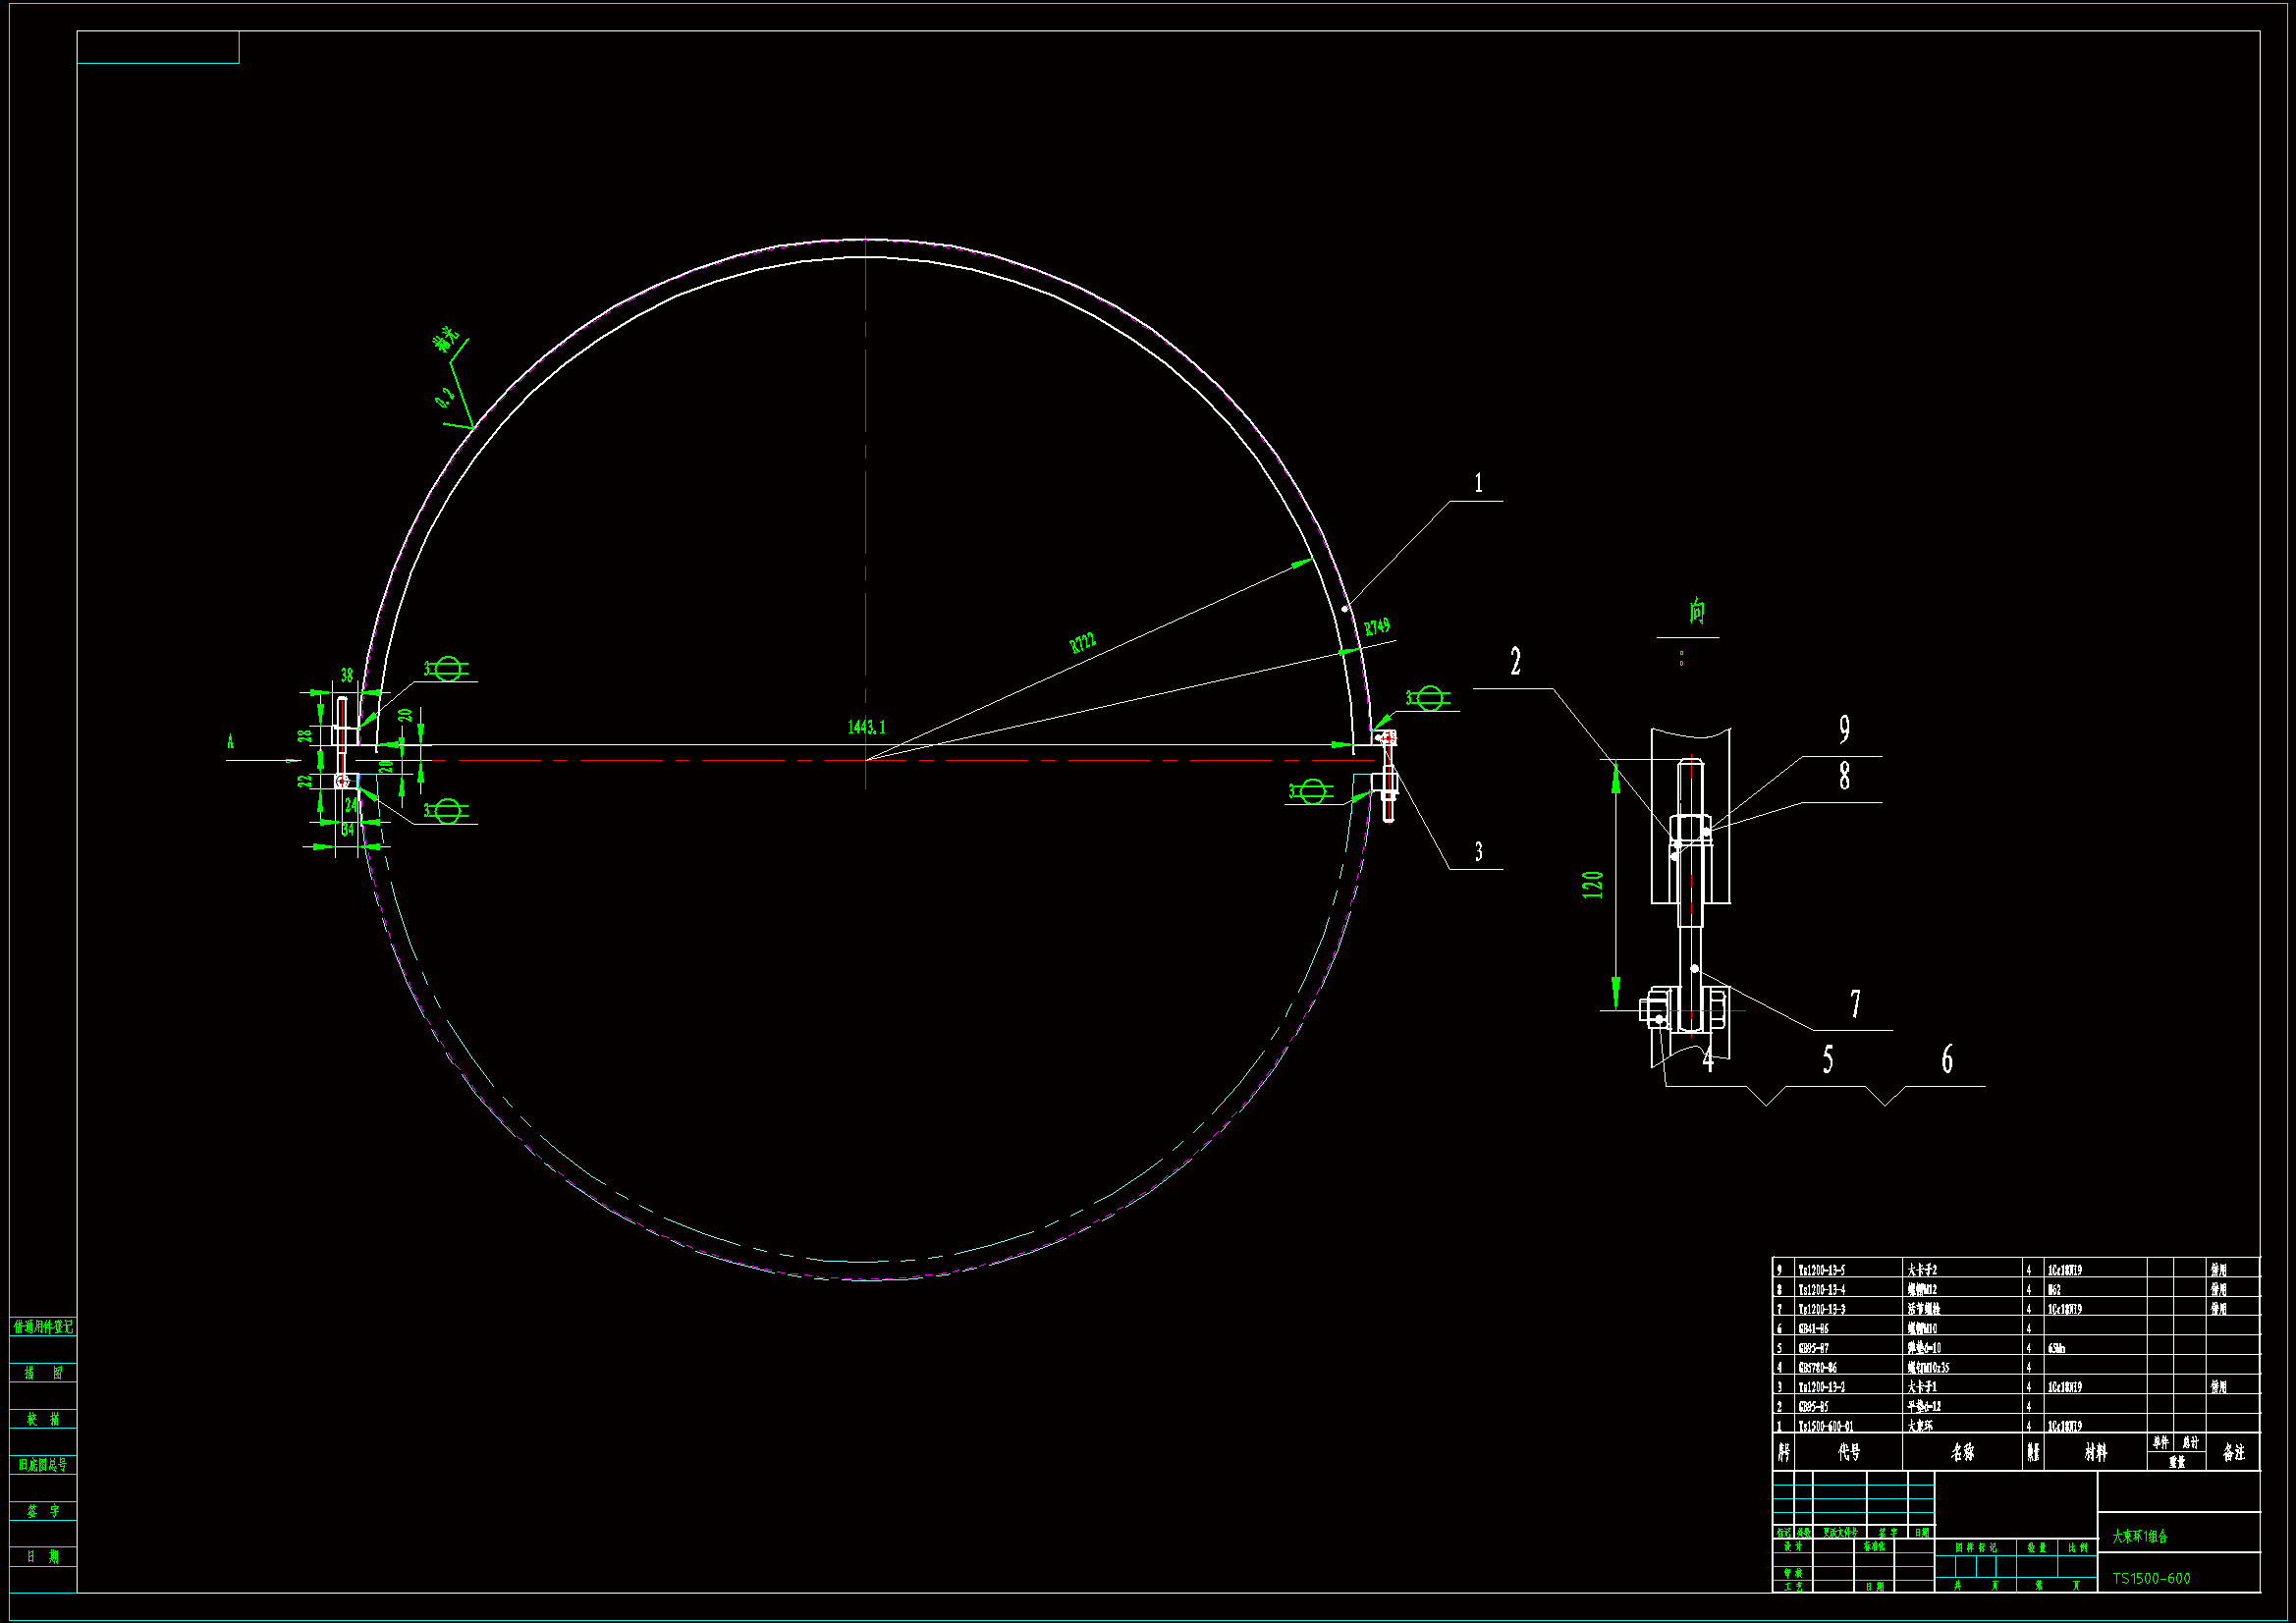The height and width of the screenshot is (1623, 2296).
Task: Click the TS1500-600 drawing number text
Action: pos(2151,1578)
